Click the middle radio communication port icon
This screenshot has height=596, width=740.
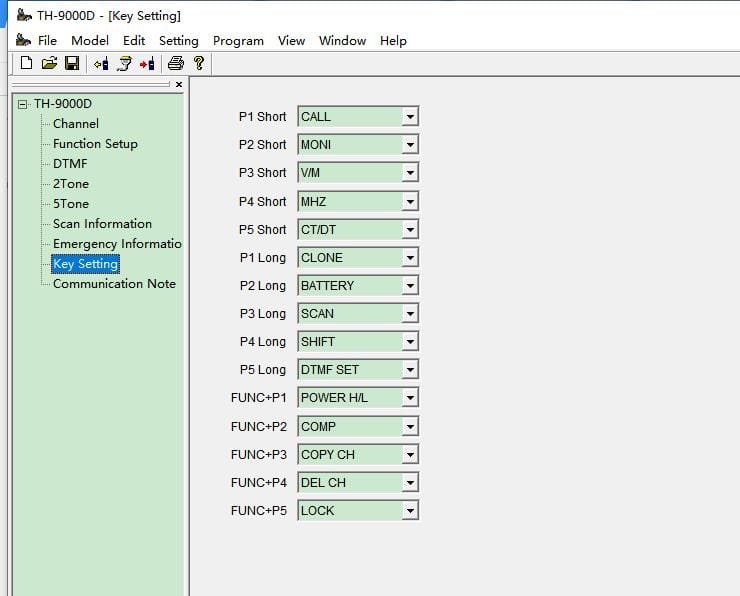click(125, 63)
